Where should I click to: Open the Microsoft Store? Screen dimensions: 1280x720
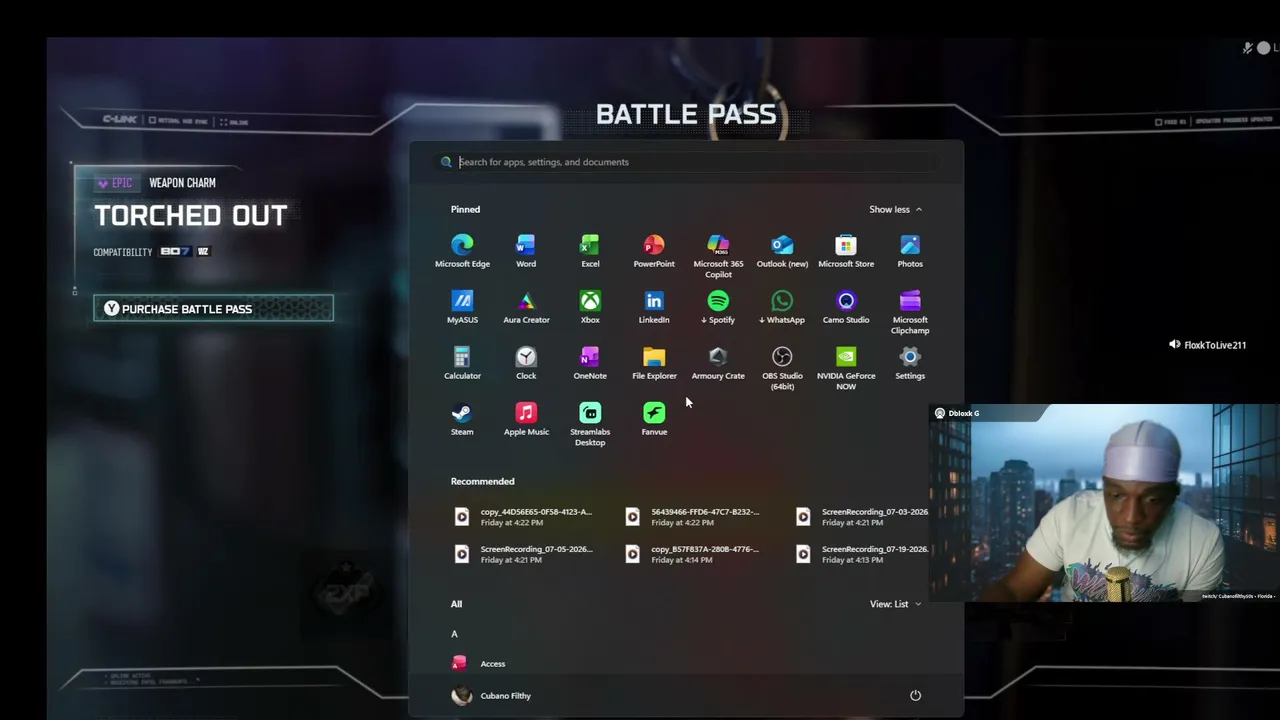click(846, 251)
